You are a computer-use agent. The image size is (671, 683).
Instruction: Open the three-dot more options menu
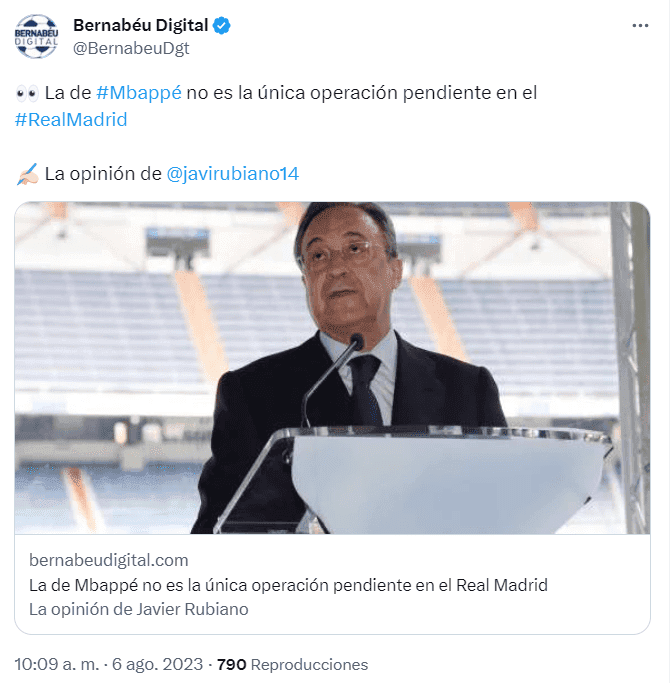[x=640, y=26]
